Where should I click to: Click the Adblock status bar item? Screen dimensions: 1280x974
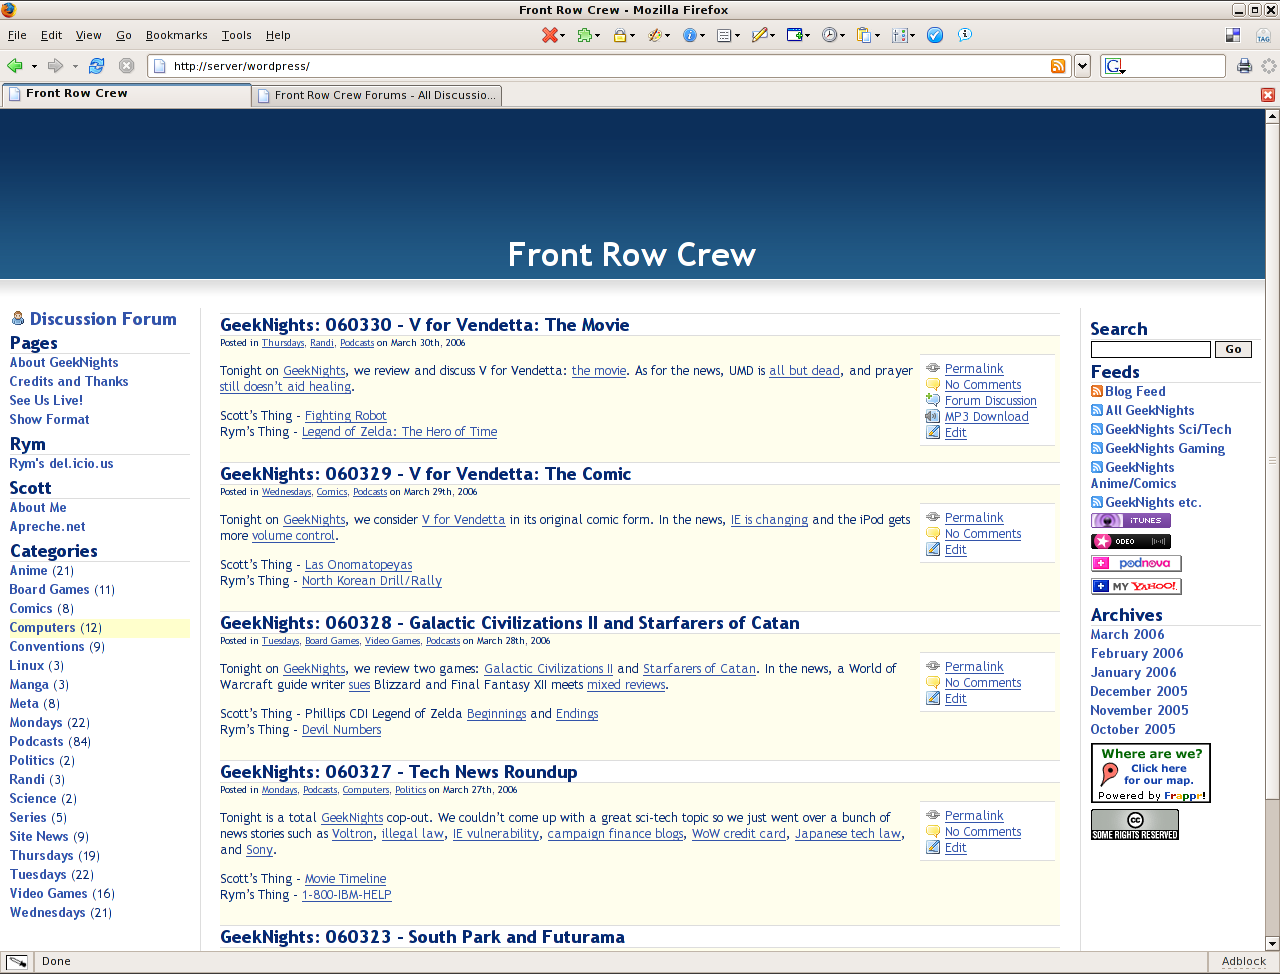pos(1243,962)
